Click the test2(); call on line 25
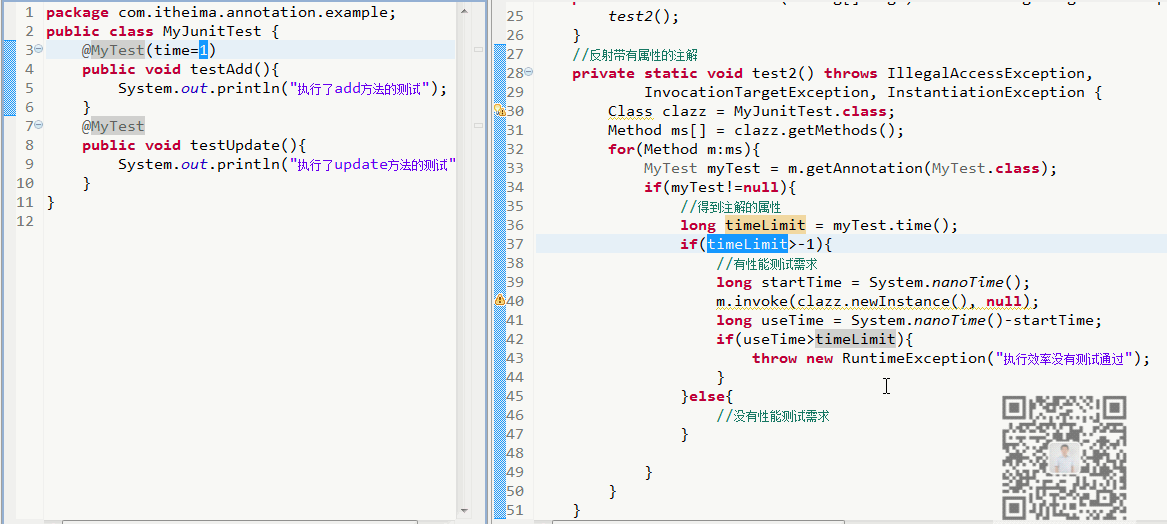The width and height of the screenshot is (1167, 524). [x=645, y=16]
